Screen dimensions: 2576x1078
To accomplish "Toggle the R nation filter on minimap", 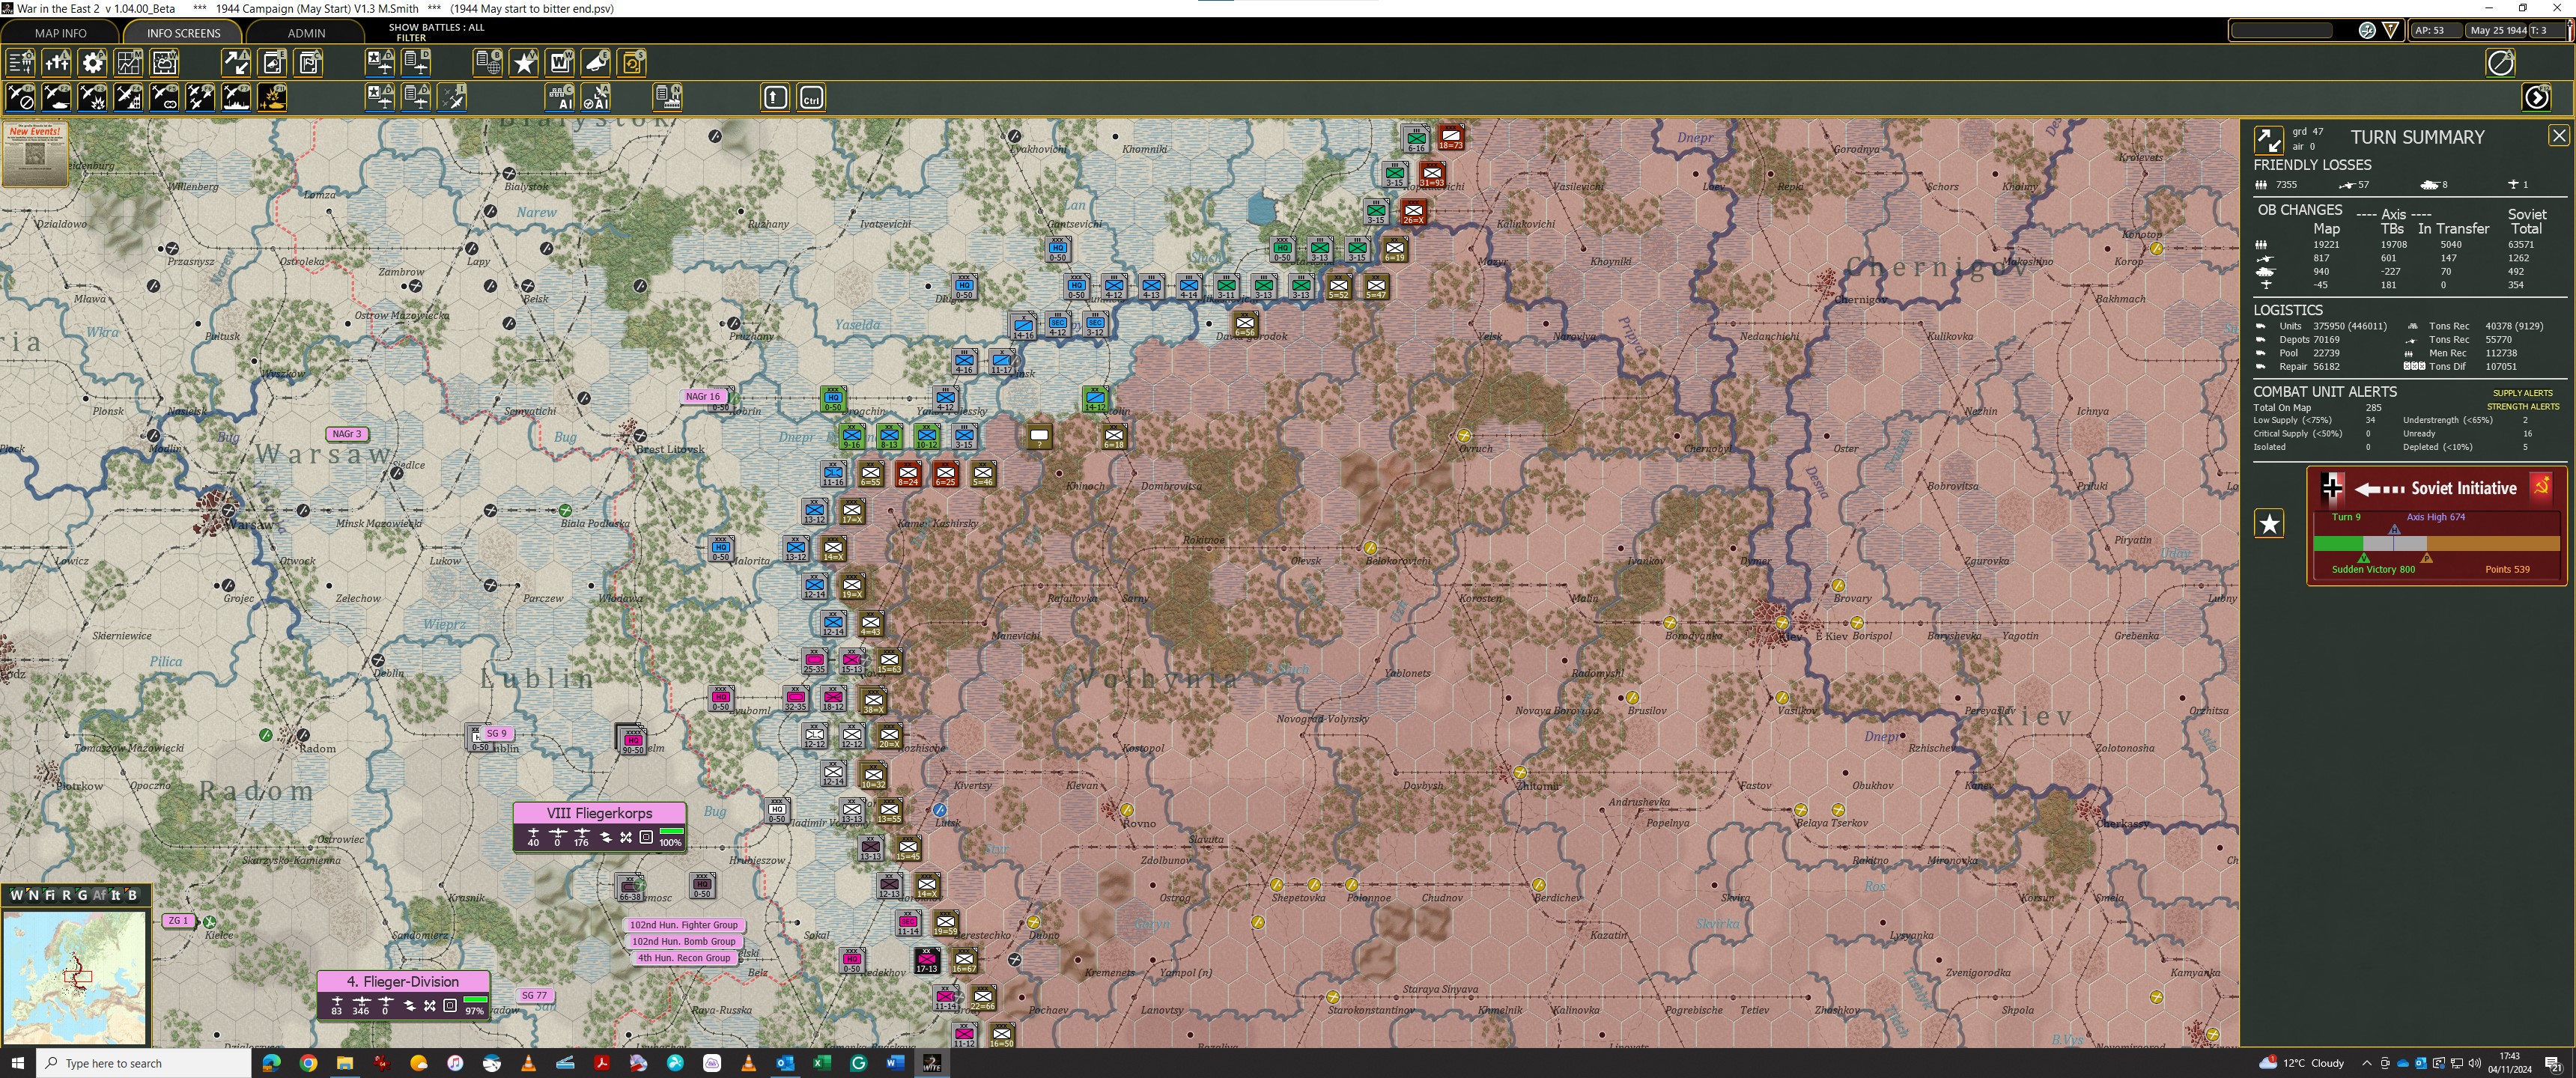I will pyautogui.click(x=66, y=895).
